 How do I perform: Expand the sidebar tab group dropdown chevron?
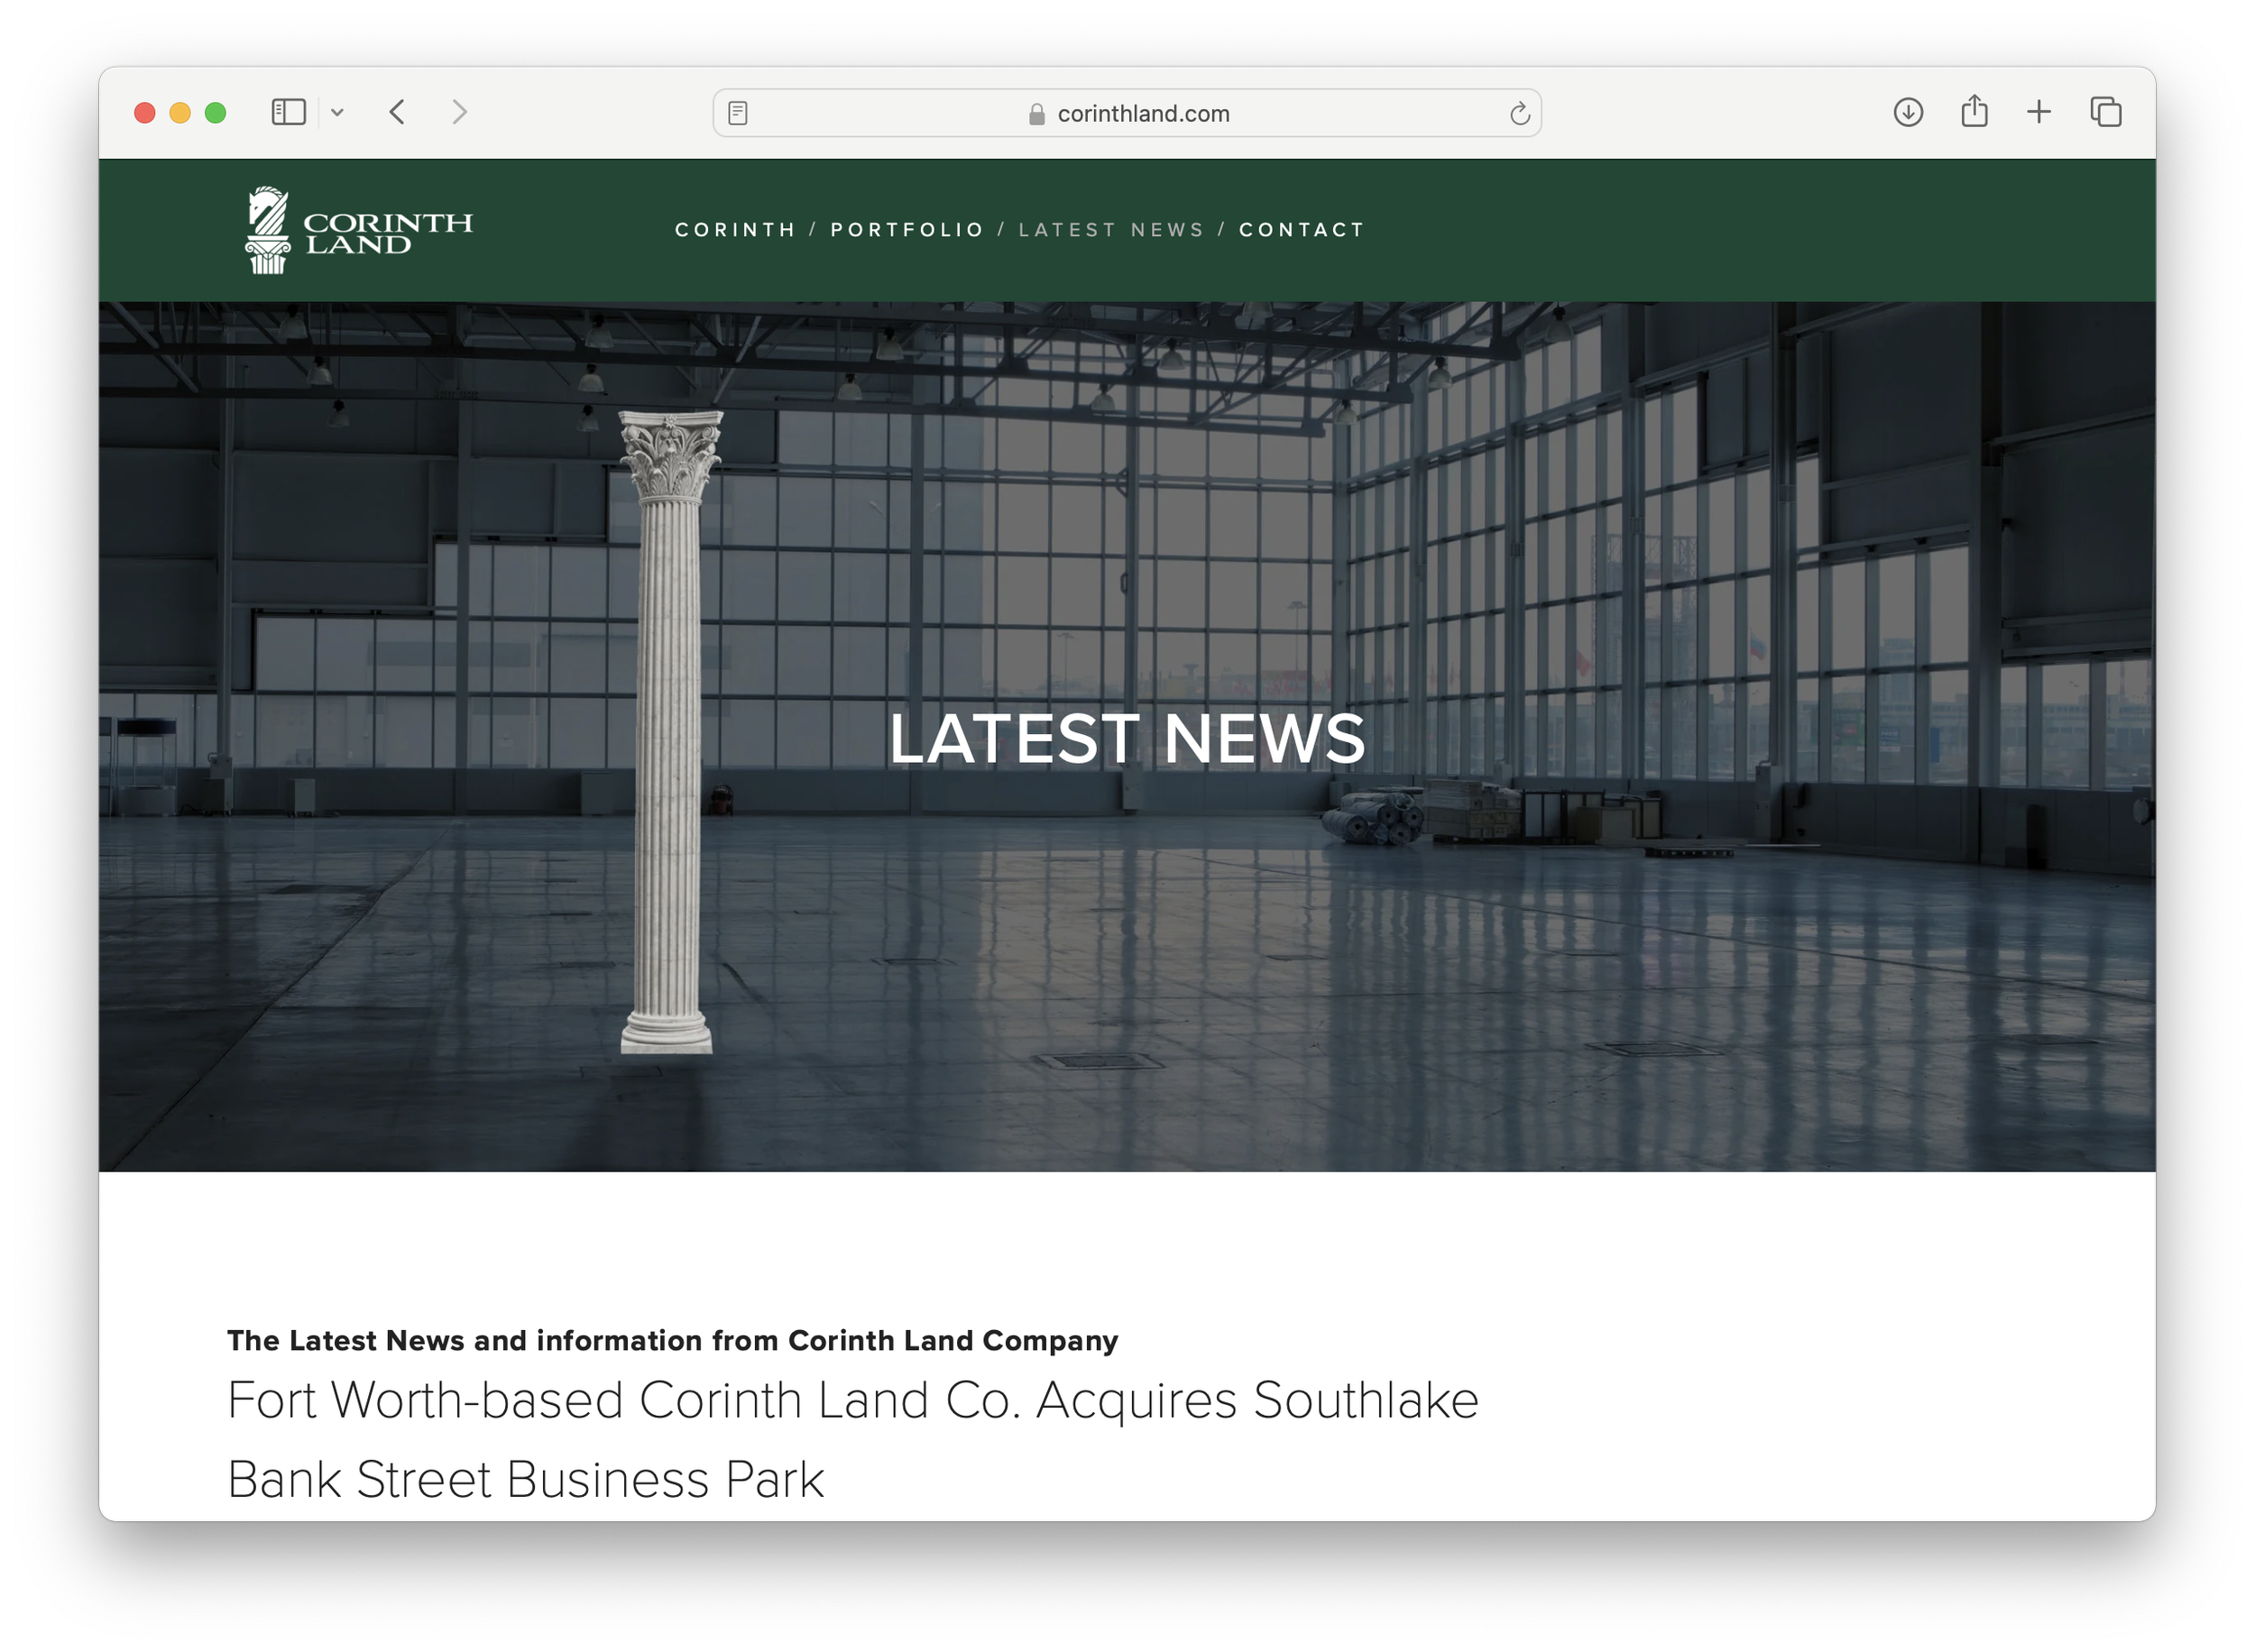(x=337, y=113)
